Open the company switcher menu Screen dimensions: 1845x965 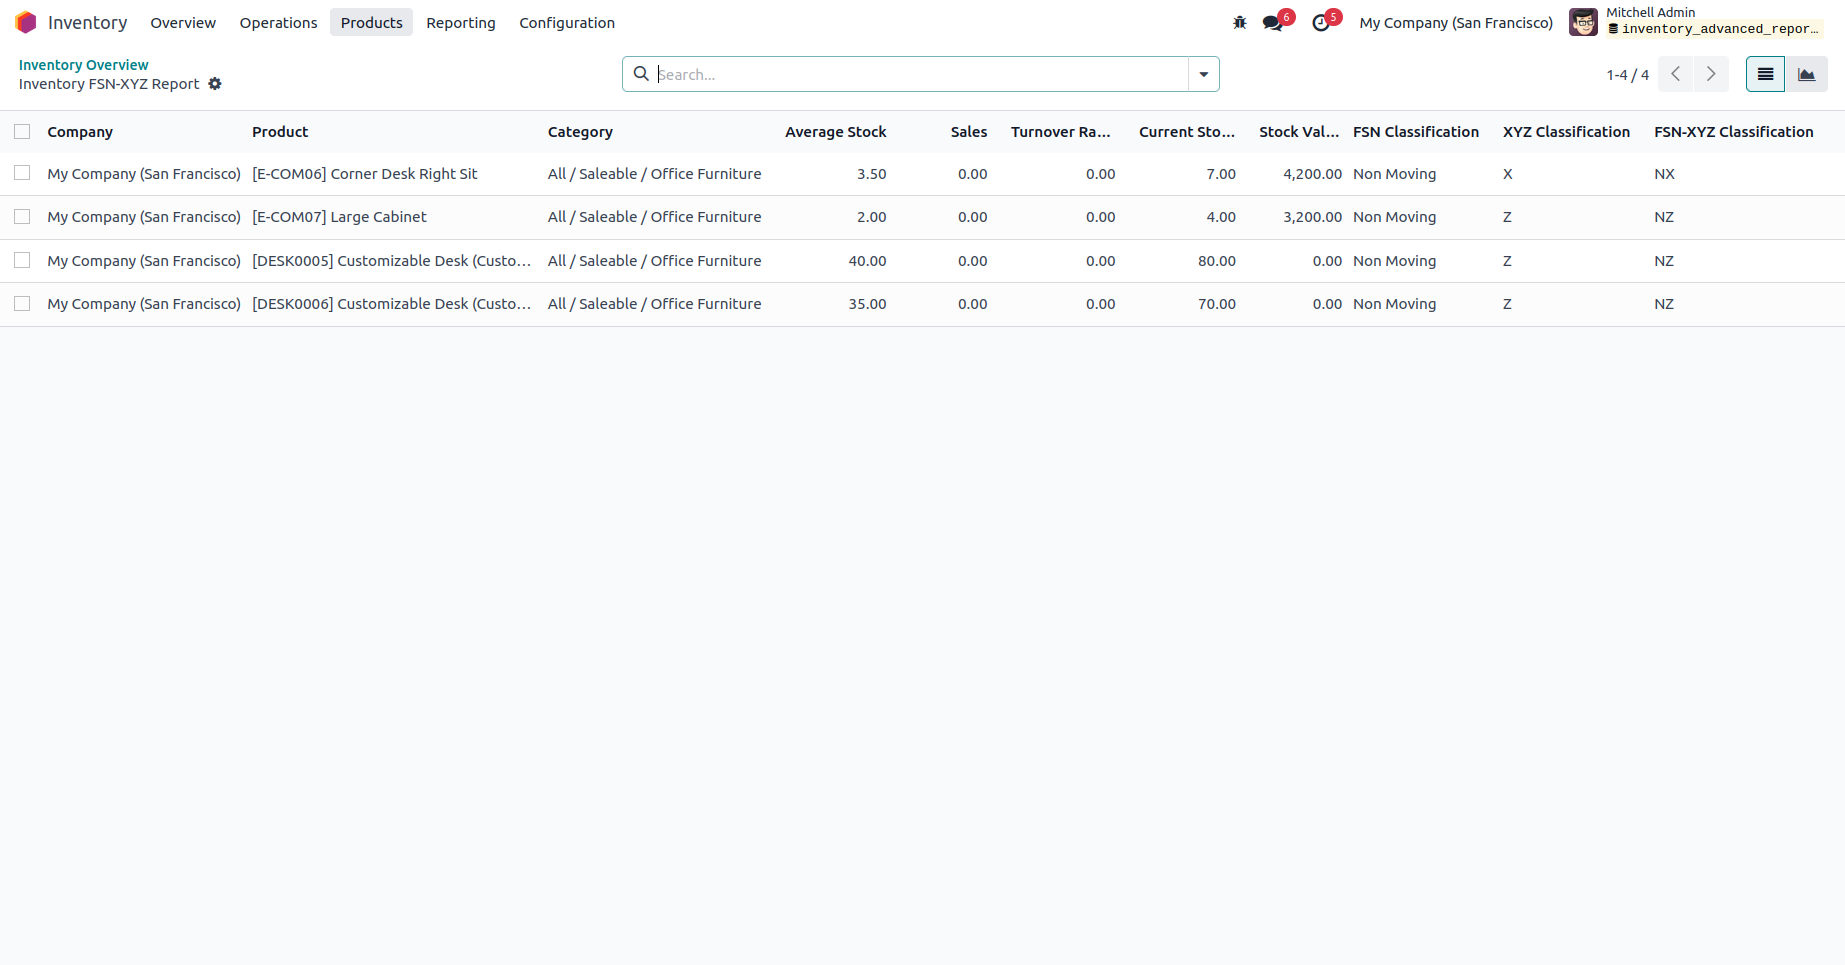click(1455, 23)
